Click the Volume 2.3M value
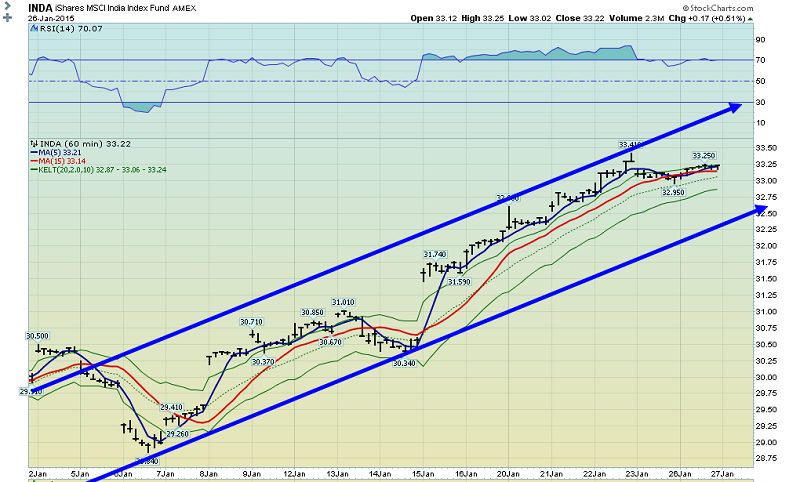Screen dimensions: 800x482 [636, 18]
